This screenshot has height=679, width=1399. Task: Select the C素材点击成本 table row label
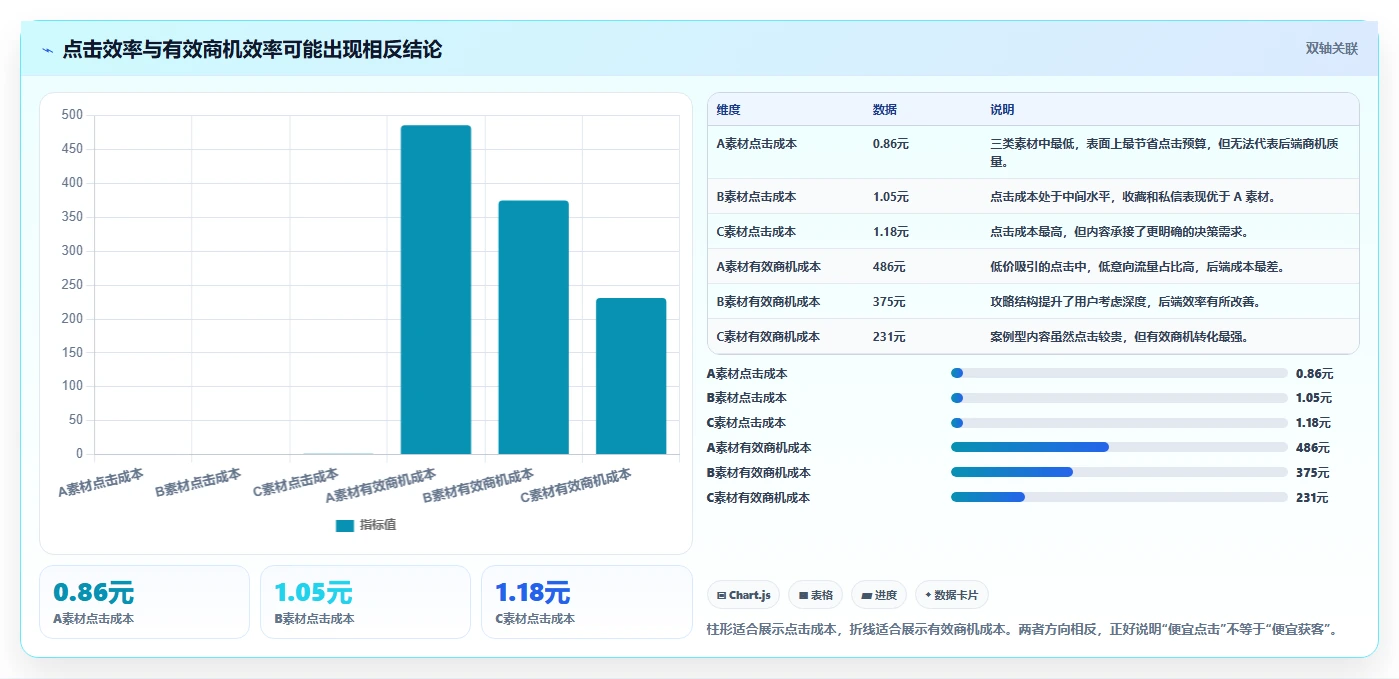click(x=756, y=232)
